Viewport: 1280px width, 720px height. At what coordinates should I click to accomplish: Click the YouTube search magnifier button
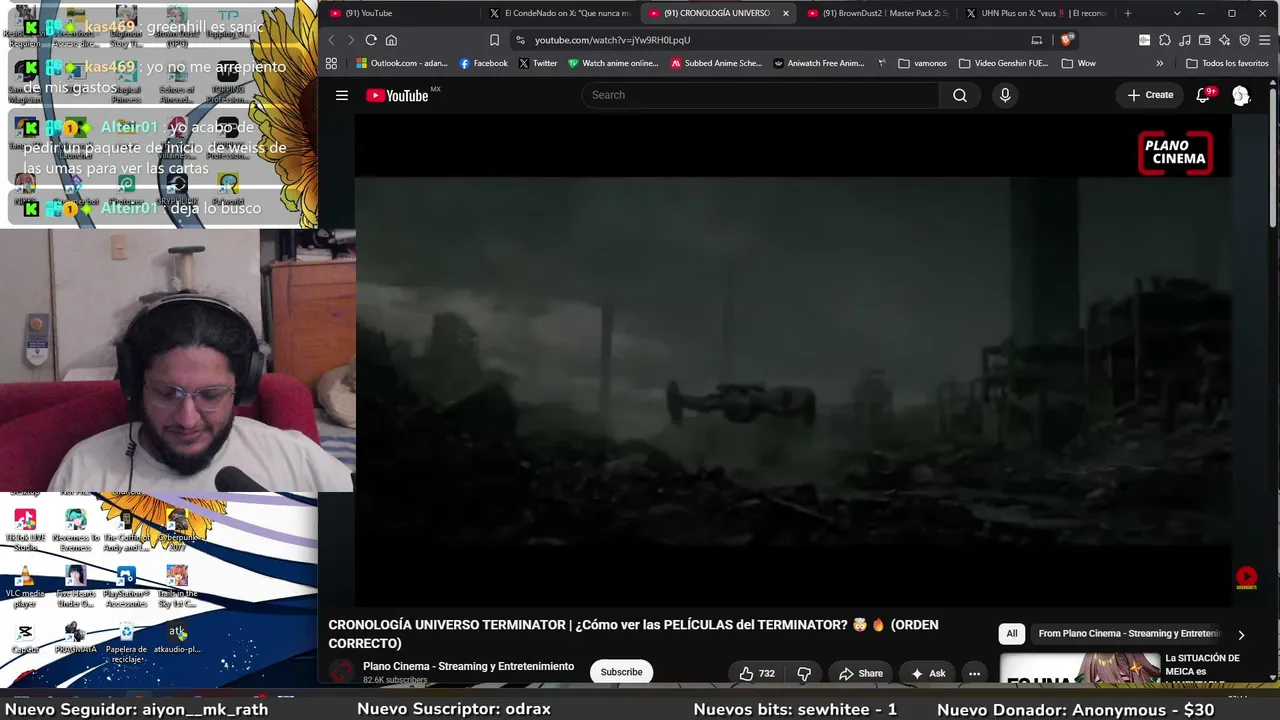point(960,95)
